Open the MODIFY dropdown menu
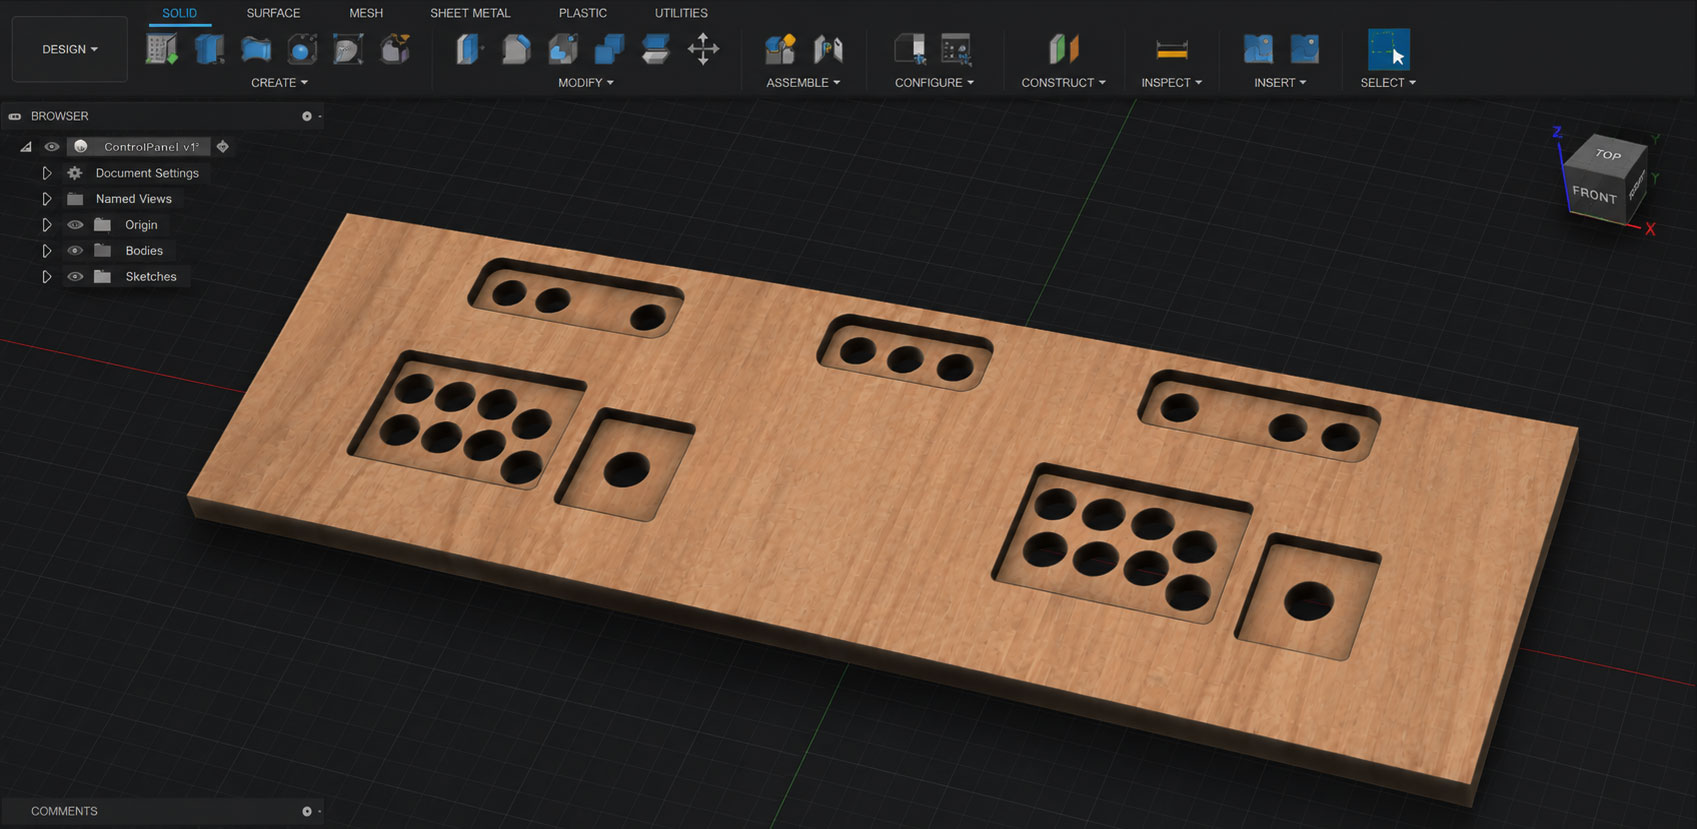The width and height of the screenshot is (1697, 829). [x=586, y=83]
